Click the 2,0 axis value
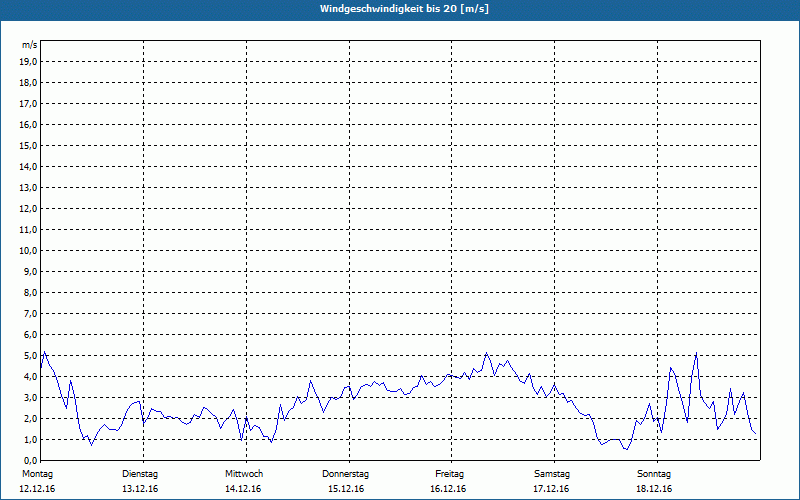 (x=30, y=418)
